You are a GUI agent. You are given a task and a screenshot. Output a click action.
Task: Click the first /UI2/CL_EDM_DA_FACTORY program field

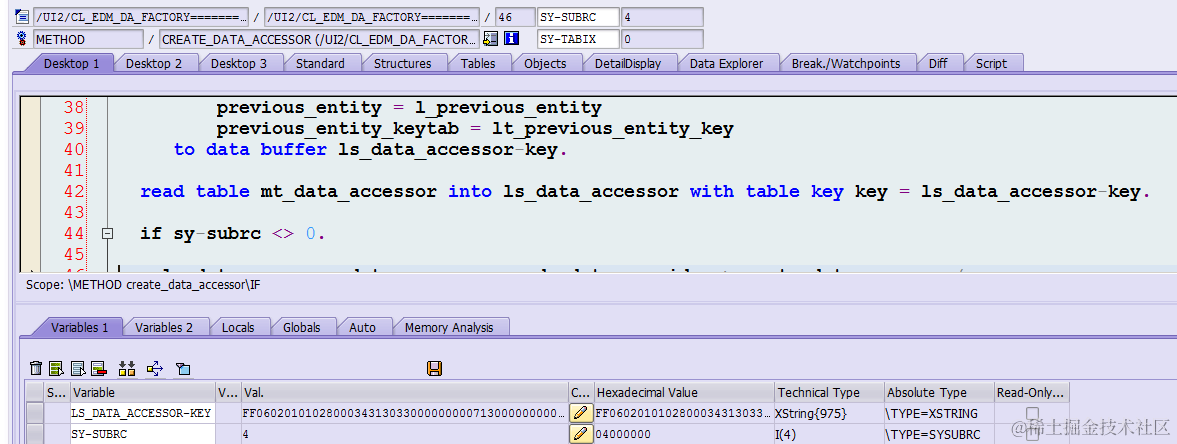point(140,17)
